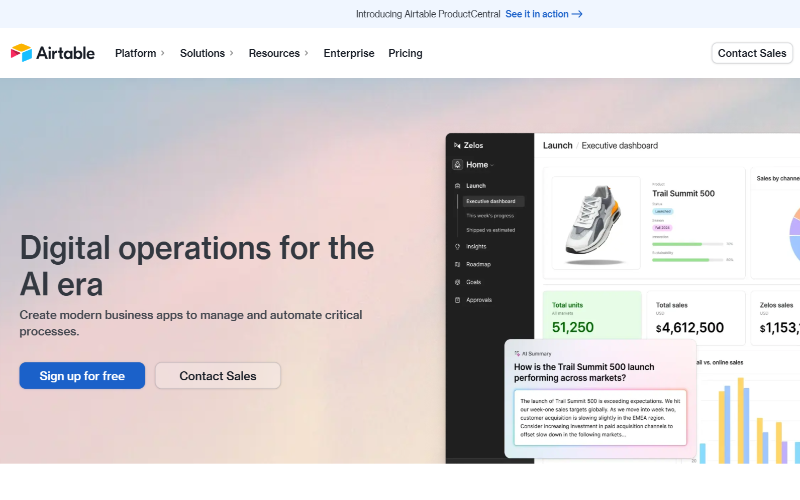Viewport: 800px width, 500px height.
Task: Click the Total sales label
Action: pos(671,305)
